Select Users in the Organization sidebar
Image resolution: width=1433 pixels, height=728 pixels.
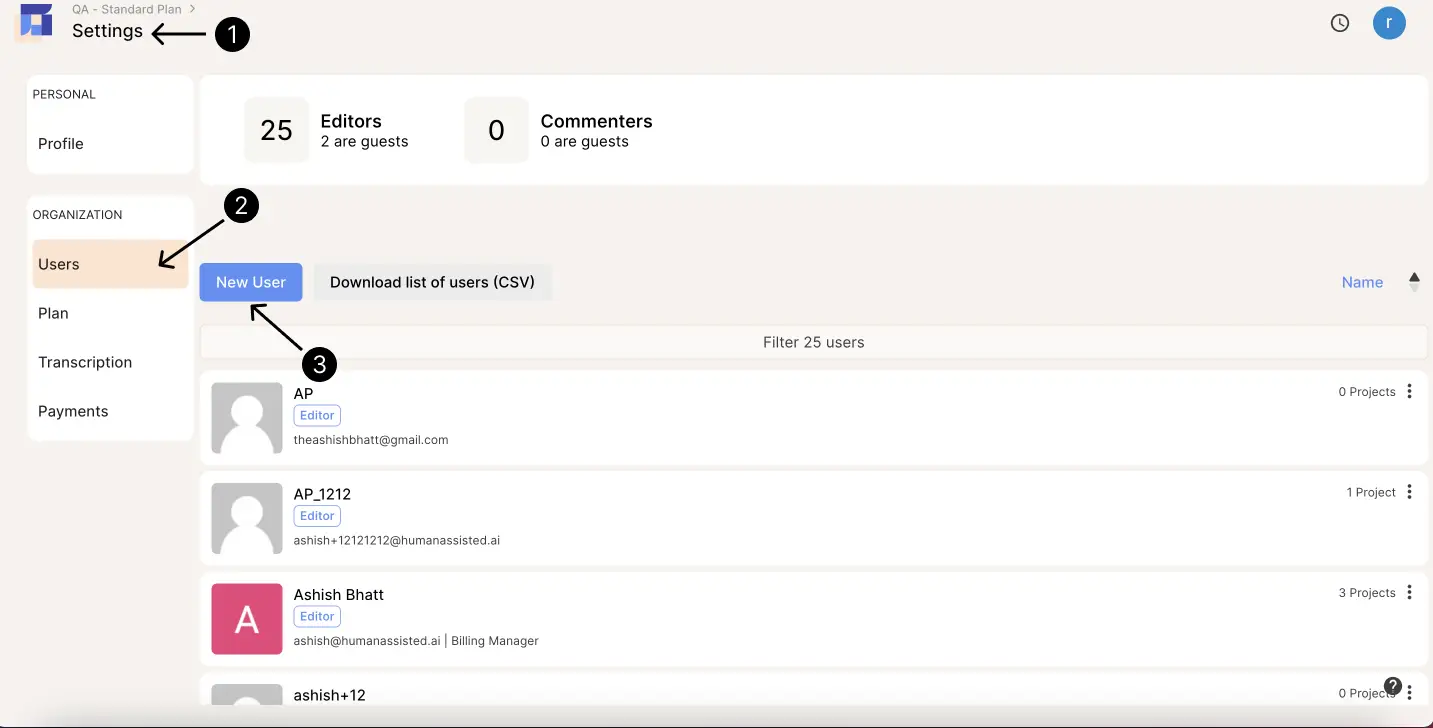coord(110,264)
